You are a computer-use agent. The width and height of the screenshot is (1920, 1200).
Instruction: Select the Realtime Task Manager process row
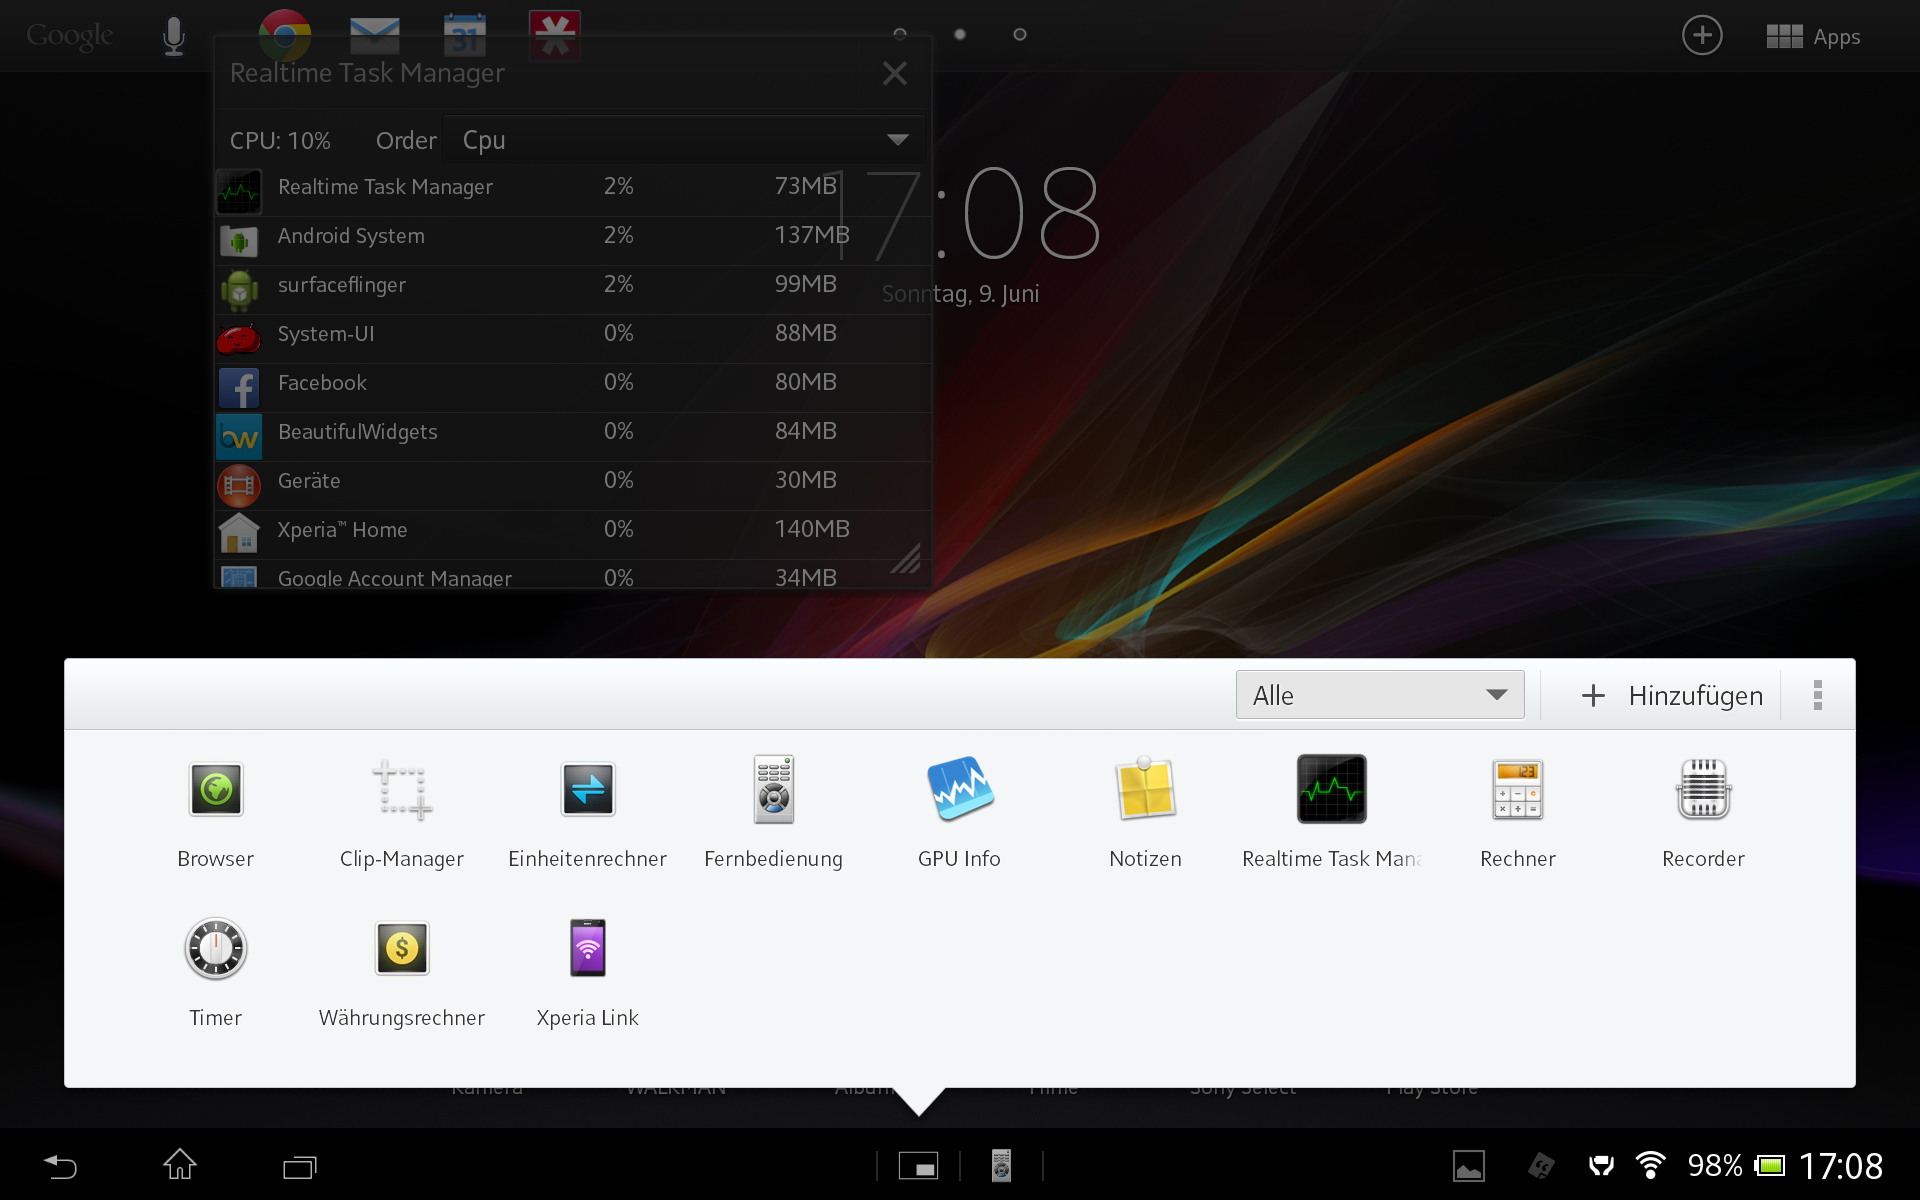[573, 191]
